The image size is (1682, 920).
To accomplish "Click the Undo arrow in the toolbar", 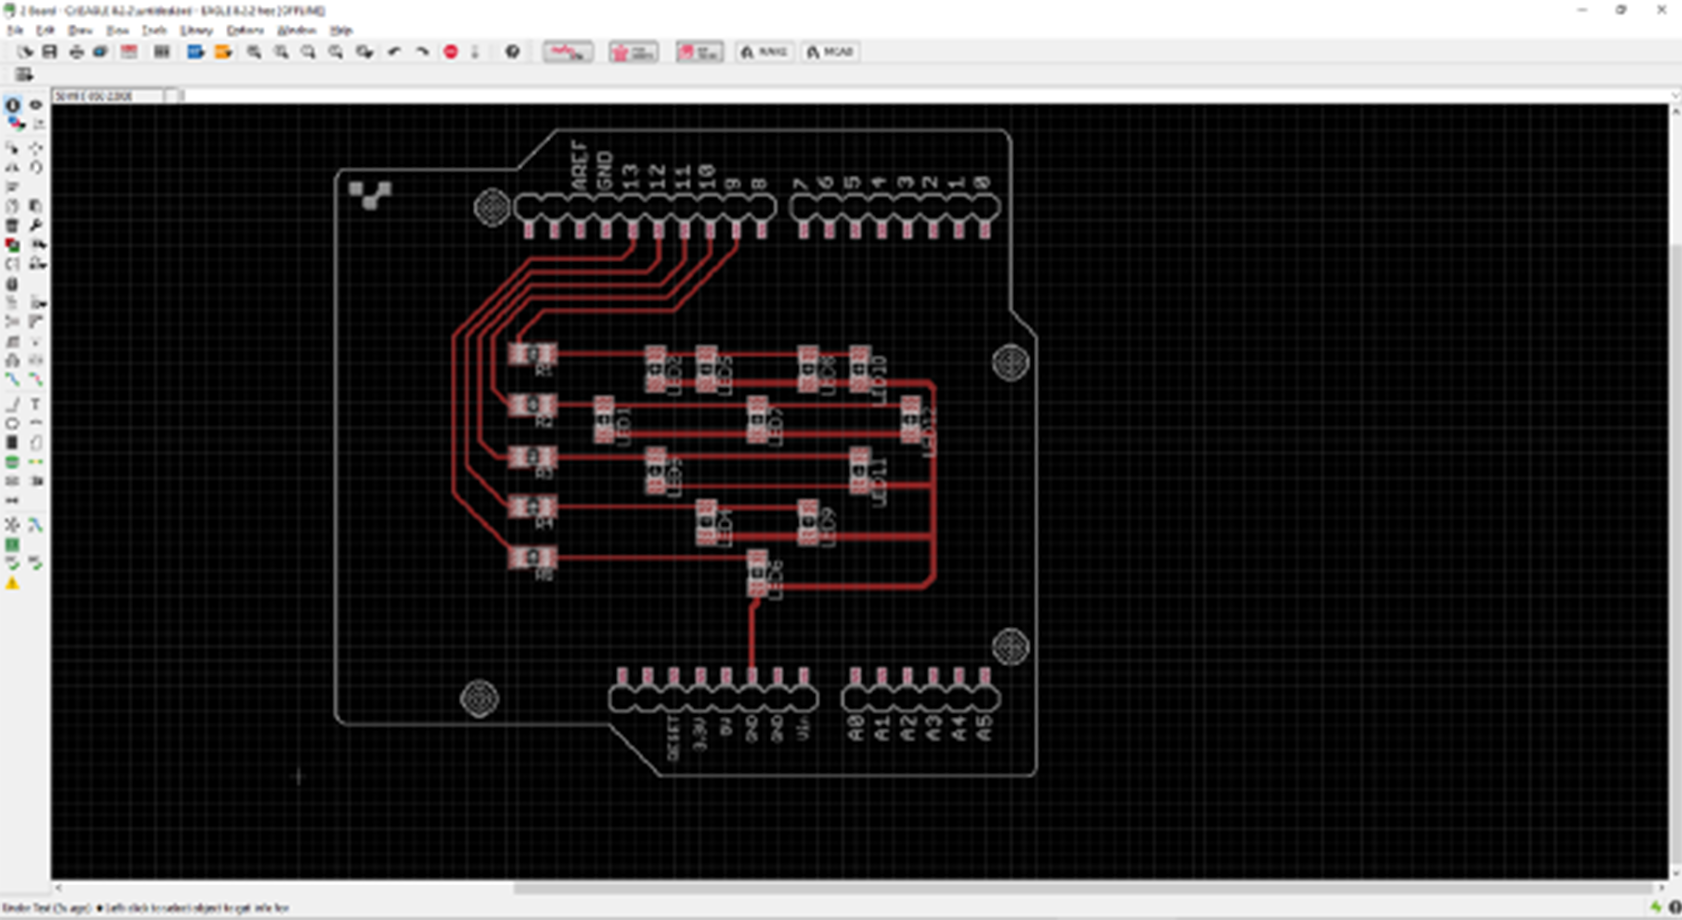I will pyautogui.click(x=392, y=52).
